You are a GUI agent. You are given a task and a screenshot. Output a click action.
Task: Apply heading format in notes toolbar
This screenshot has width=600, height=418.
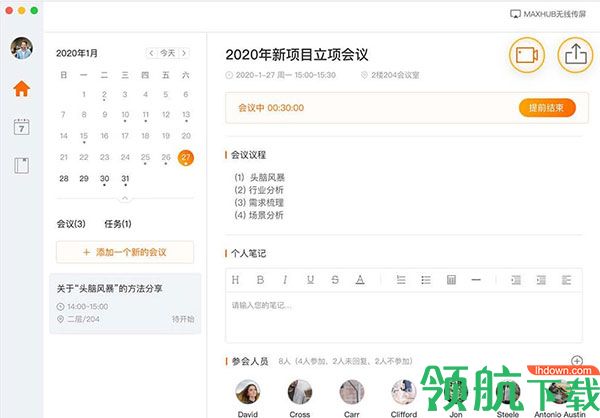pos(235,280)
